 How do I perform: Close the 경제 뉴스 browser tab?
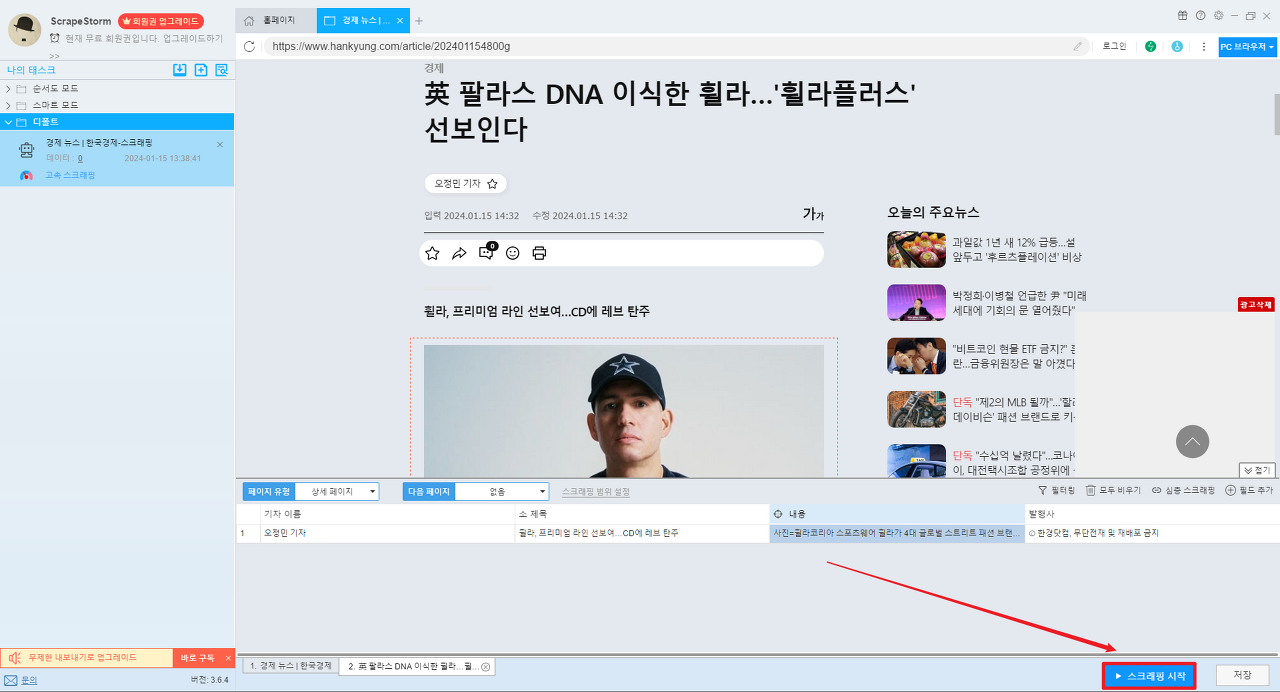tap(400, 20)
